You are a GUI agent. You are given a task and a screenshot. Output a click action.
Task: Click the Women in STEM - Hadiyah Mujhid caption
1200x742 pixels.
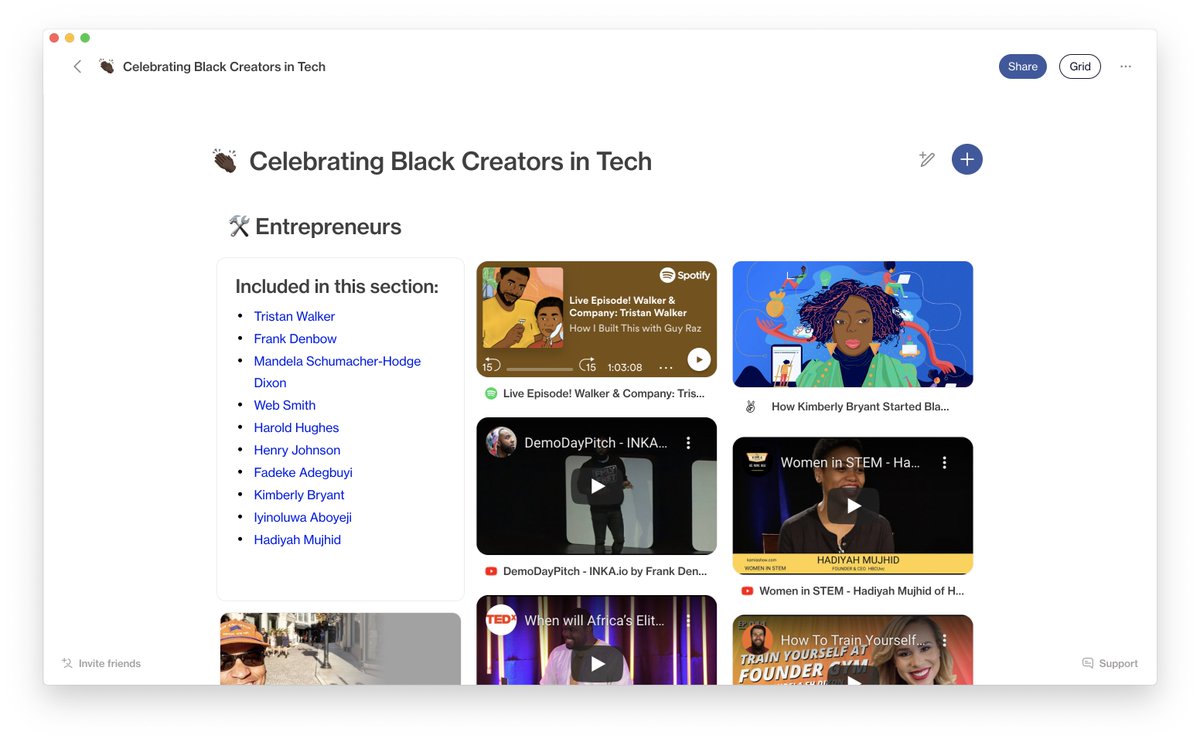861,591
